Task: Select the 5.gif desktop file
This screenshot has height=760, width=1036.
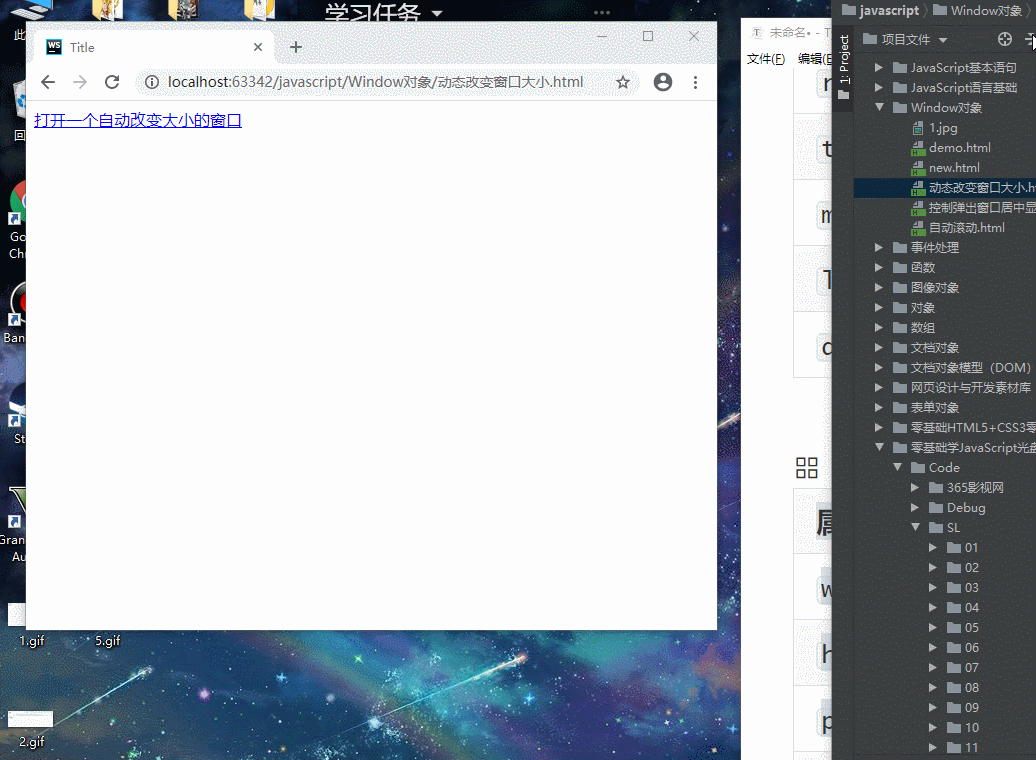Action: tap(108, 640)
